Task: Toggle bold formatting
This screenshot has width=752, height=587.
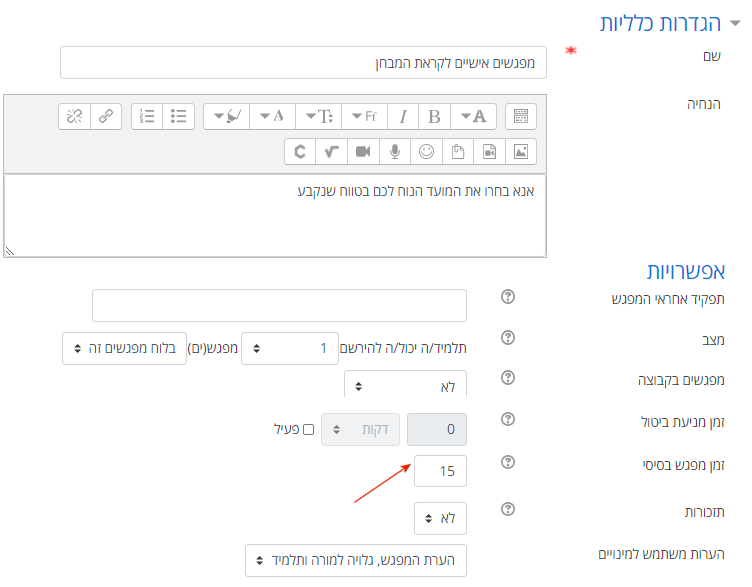Action: click(x=435, y=117)
